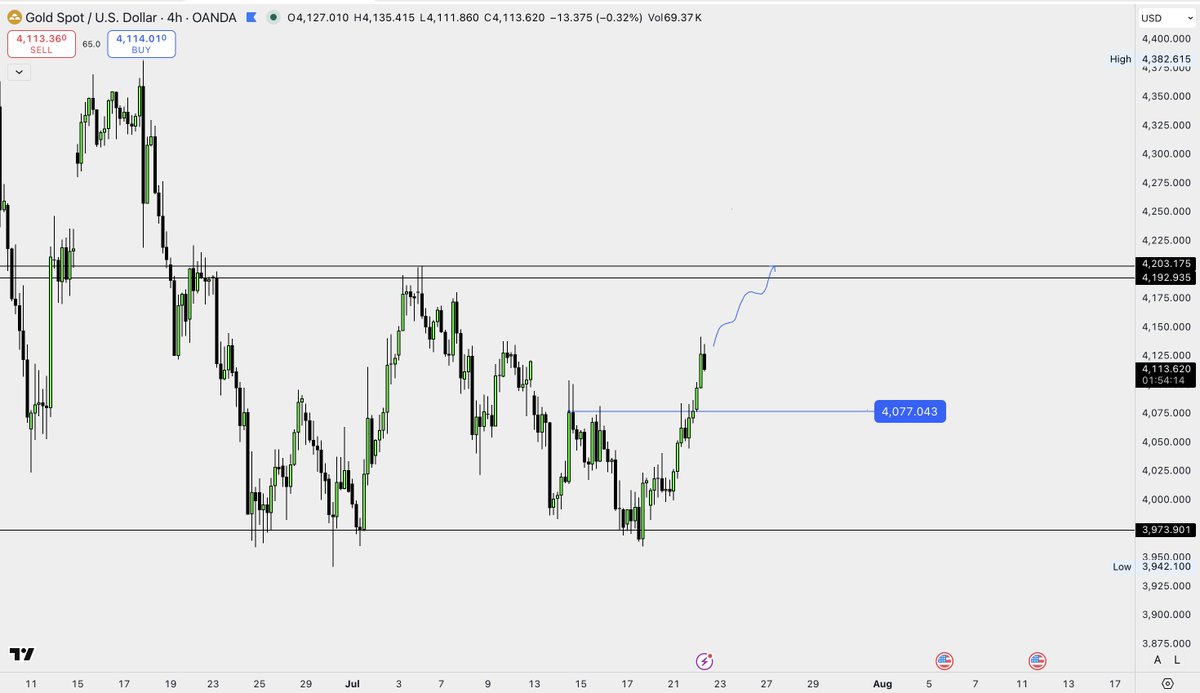Click the 4,300.000 price axis tick
The height and width of the screenshot is (693, 1200).
click(x=1166, y=154)
